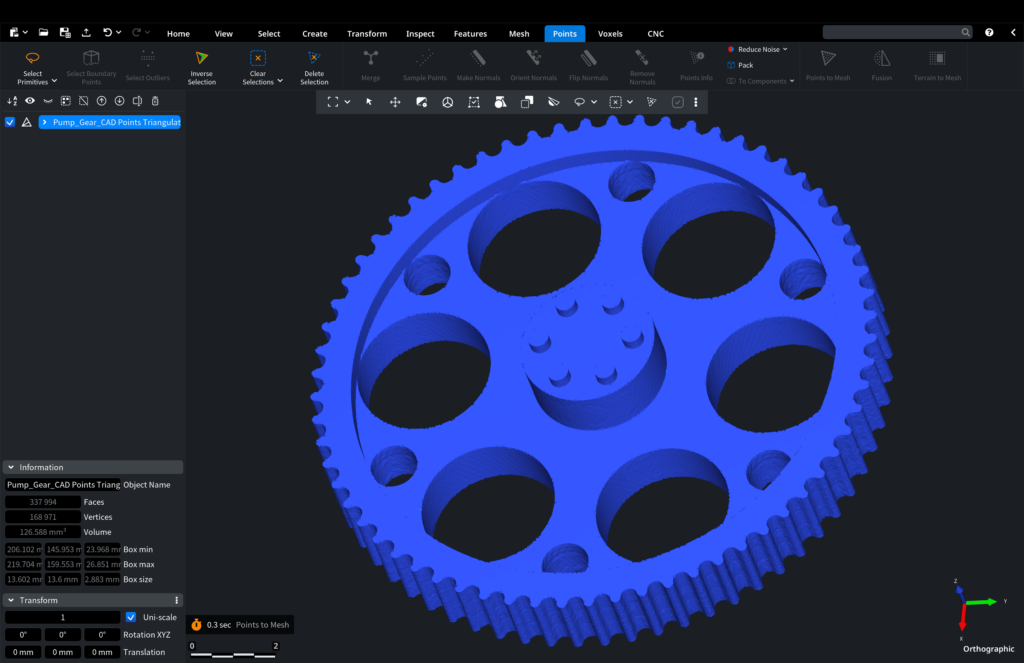Select the arrow pointer tool in viewport toolbar
Viewport: 1024px width, 663px height.
coord(369,102)
